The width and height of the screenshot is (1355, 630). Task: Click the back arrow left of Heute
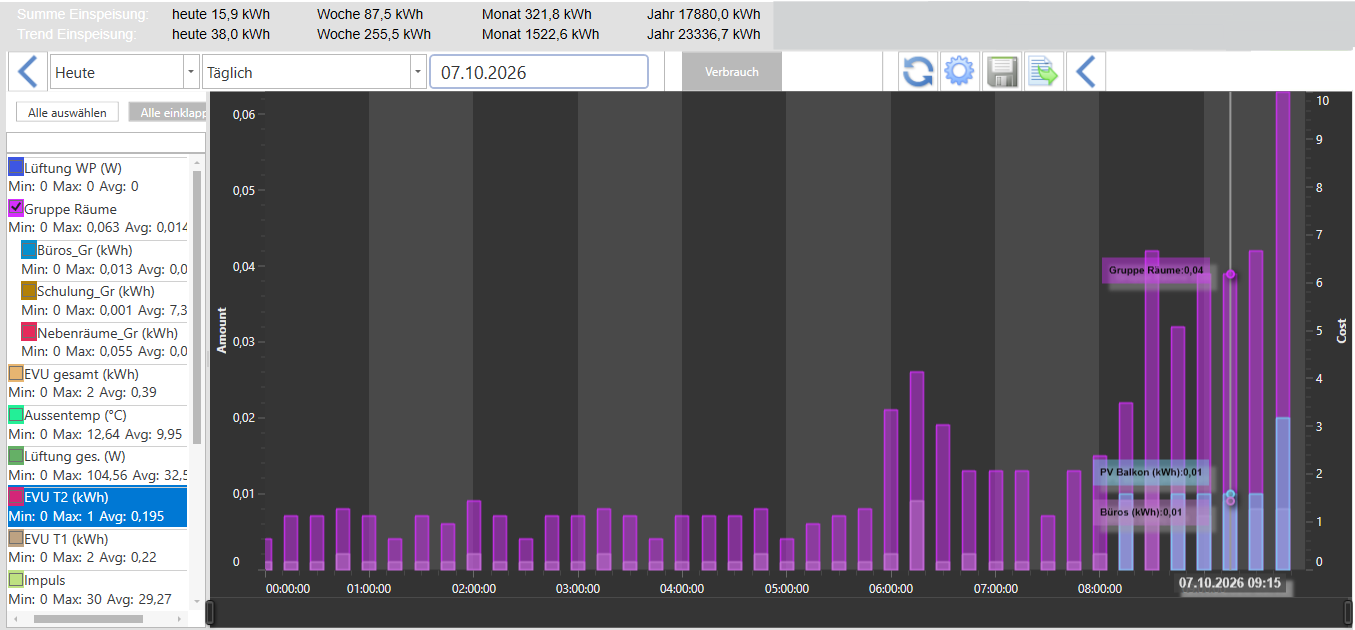27,72
